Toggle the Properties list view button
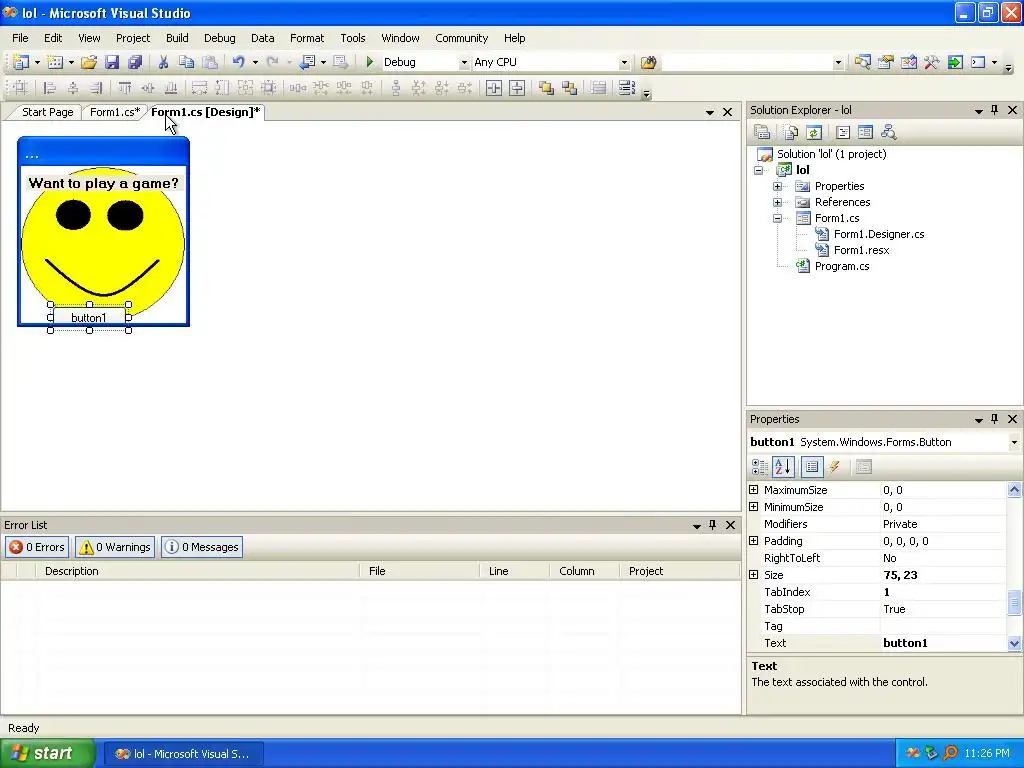 click(812, 467)
